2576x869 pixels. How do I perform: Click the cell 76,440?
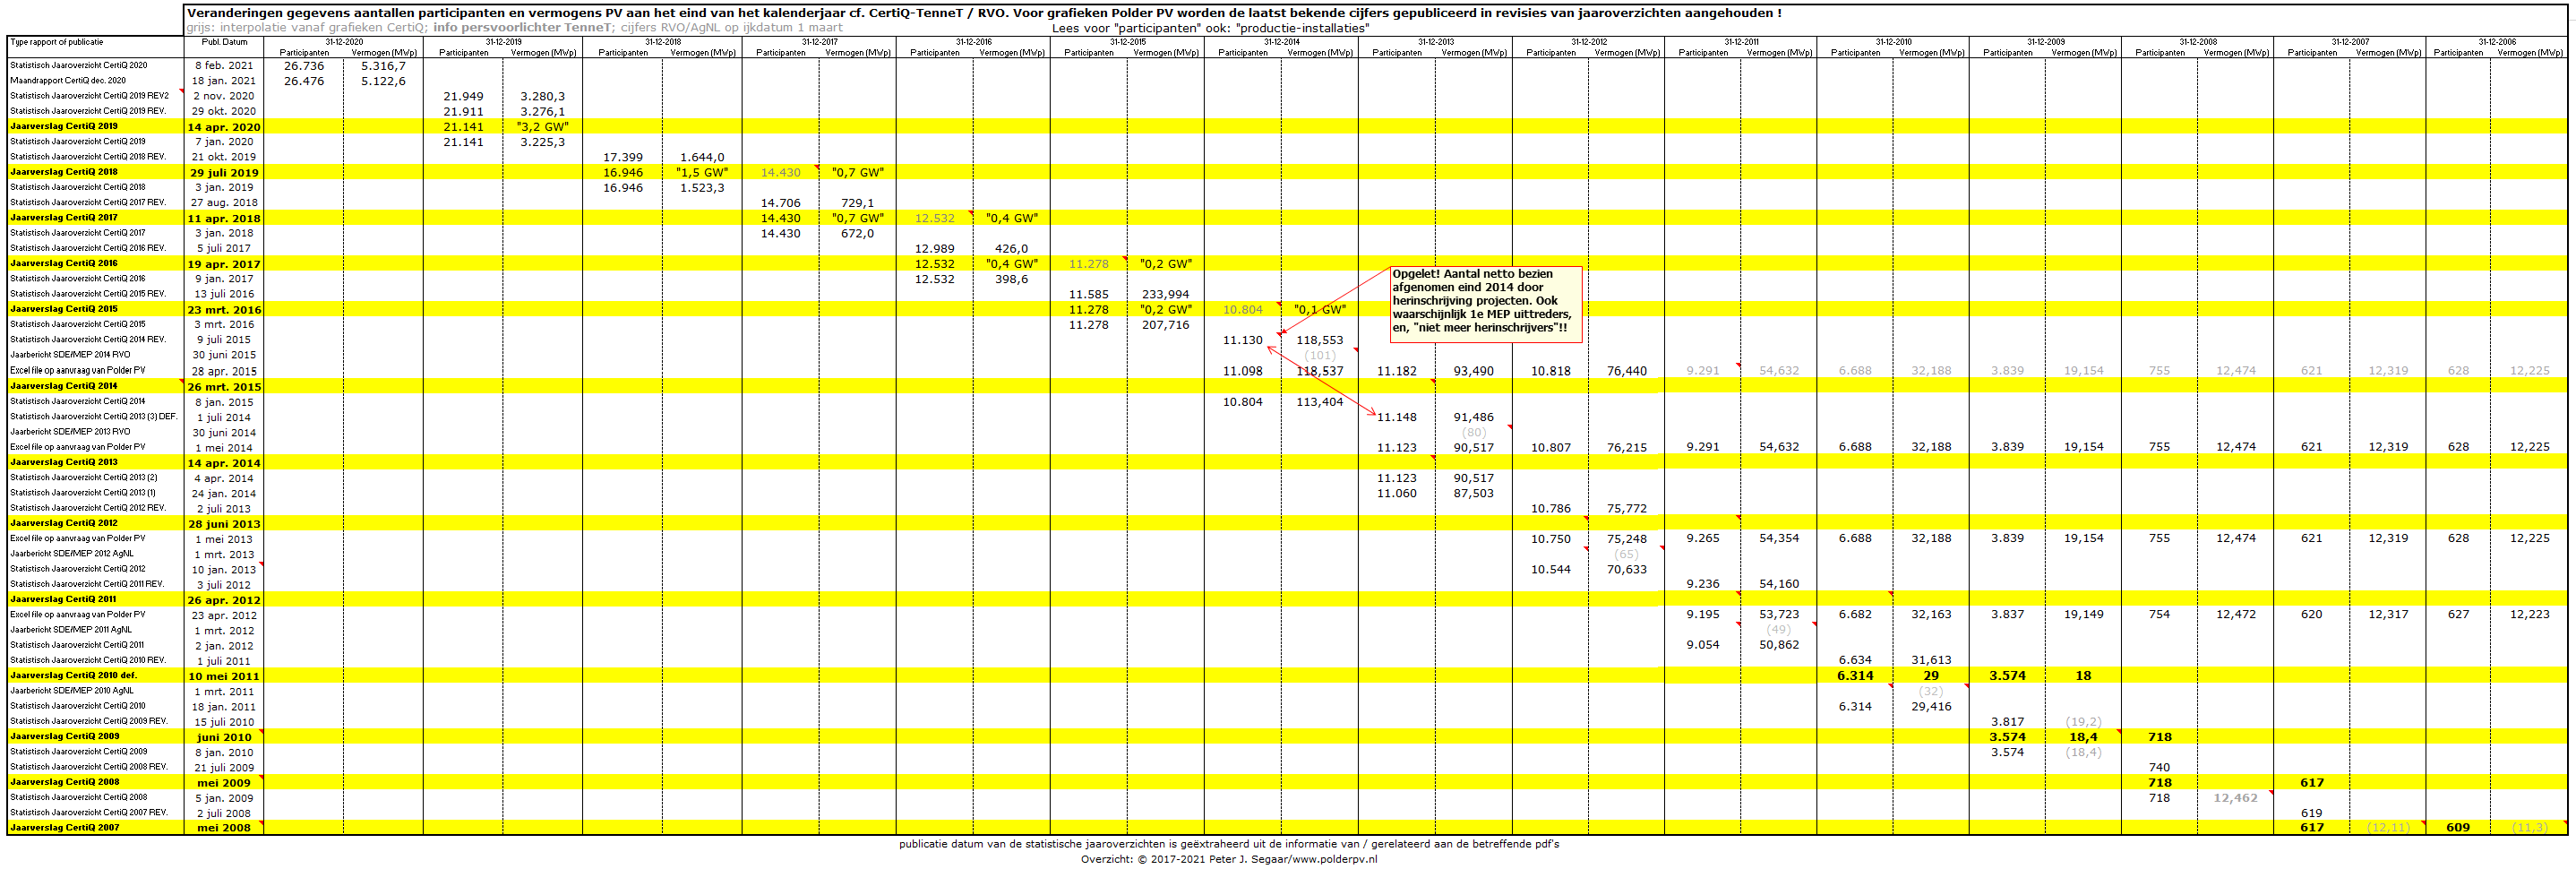click(x=1627, y=371)
